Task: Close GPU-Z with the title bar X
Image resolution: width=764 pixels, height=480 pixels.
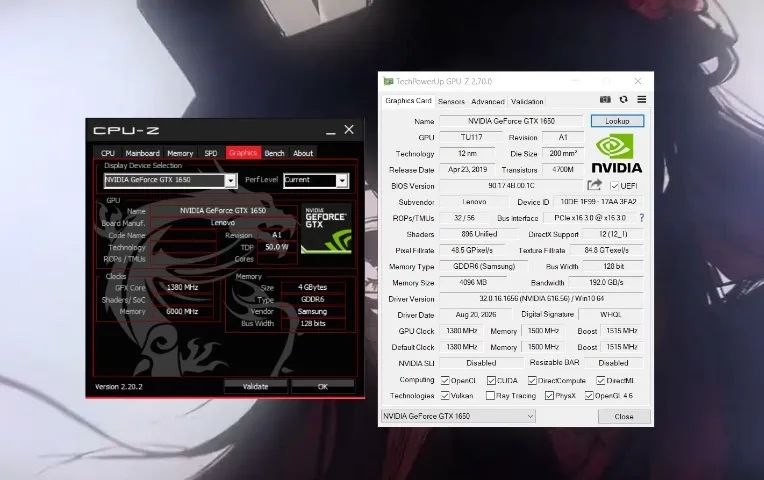Action: 638,81
